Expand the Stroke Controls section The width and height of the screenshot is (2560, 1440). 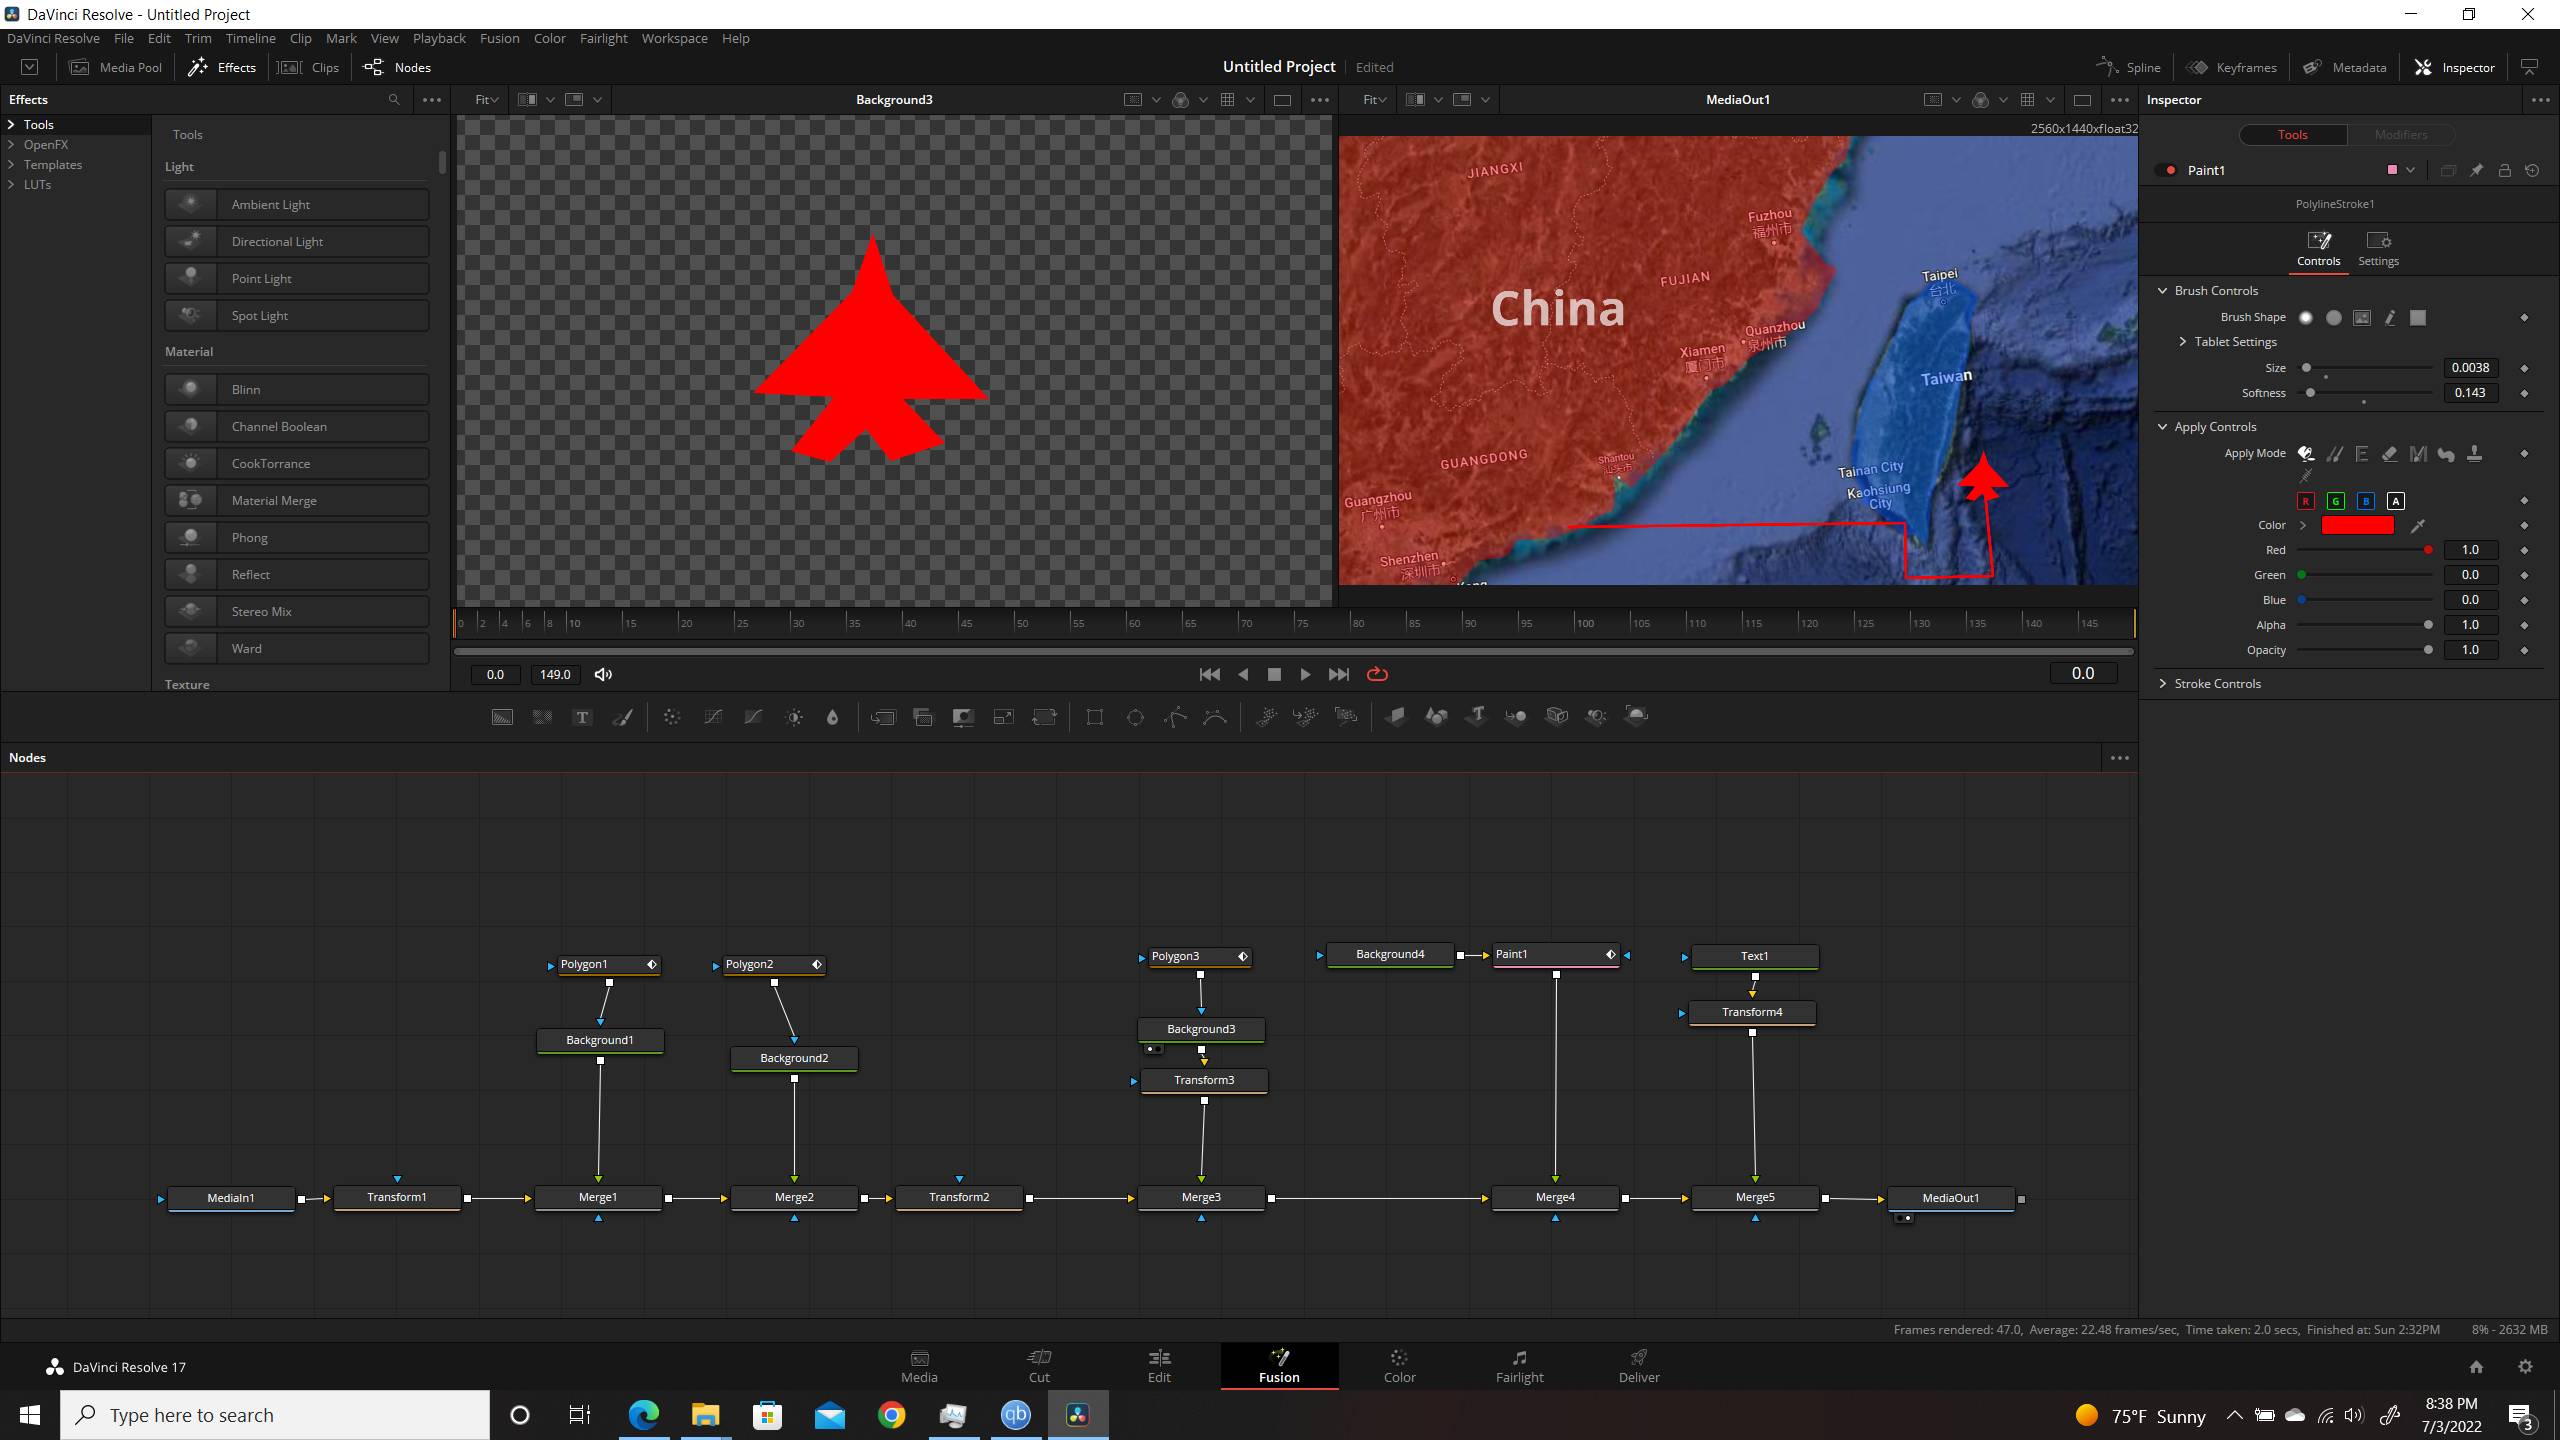(2163, 684)
